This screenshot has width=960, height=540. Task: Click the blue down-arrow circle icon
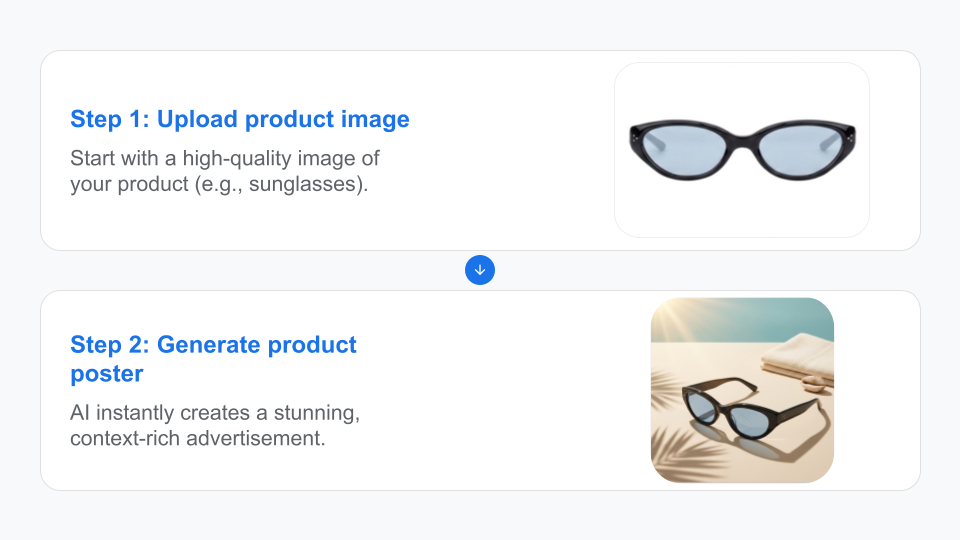tap(480, 270)
